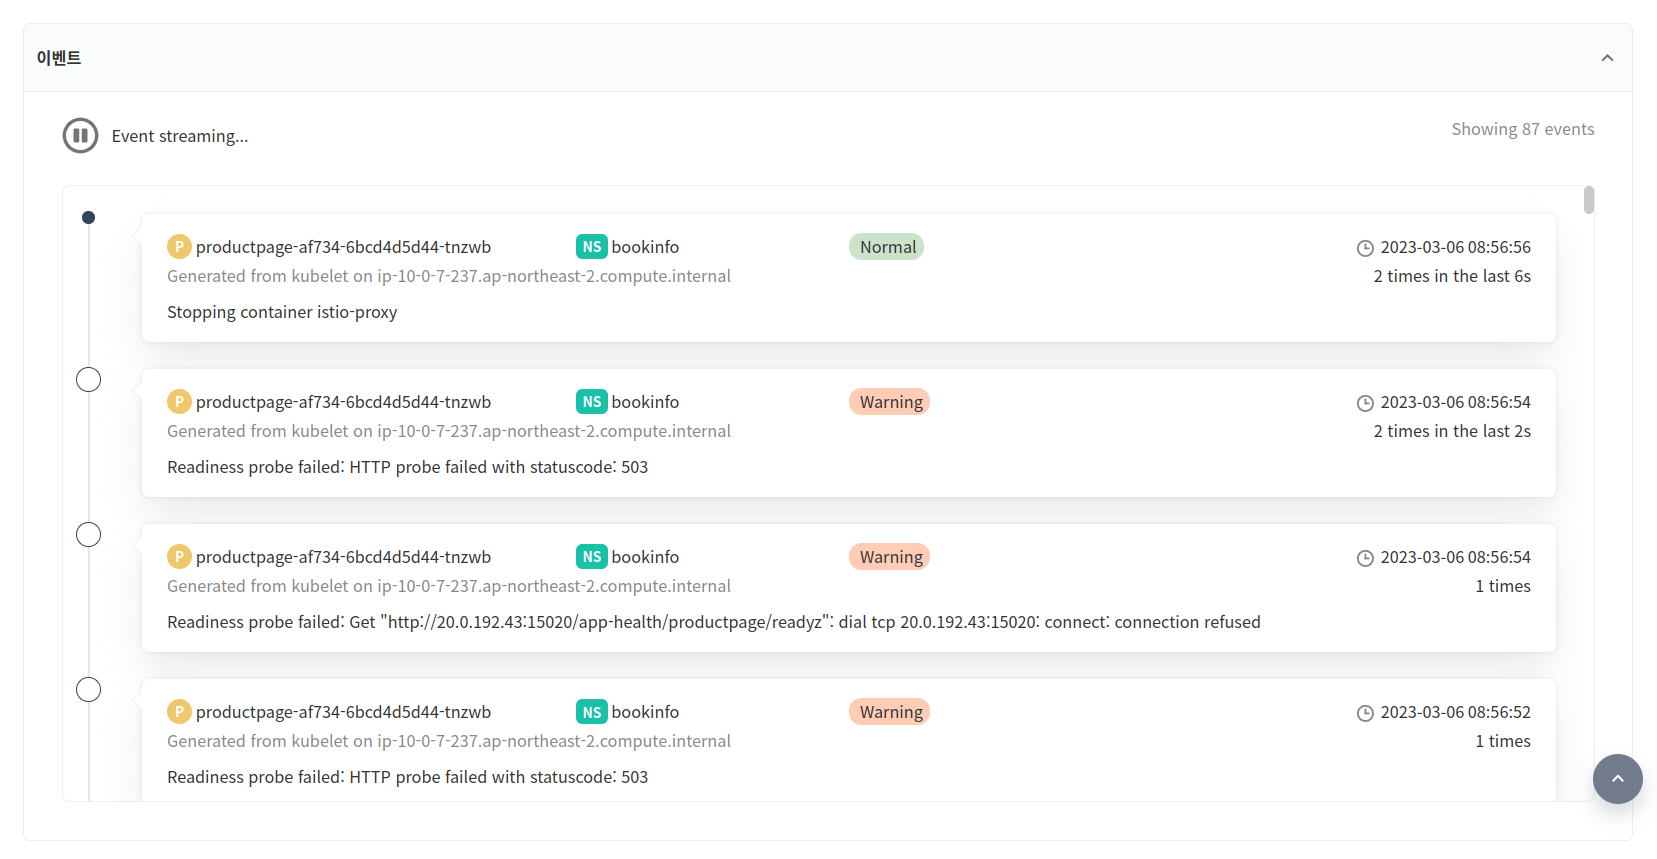Select the timeline circle for the second event
This screenshot has width=1657, height=859.
88,379
